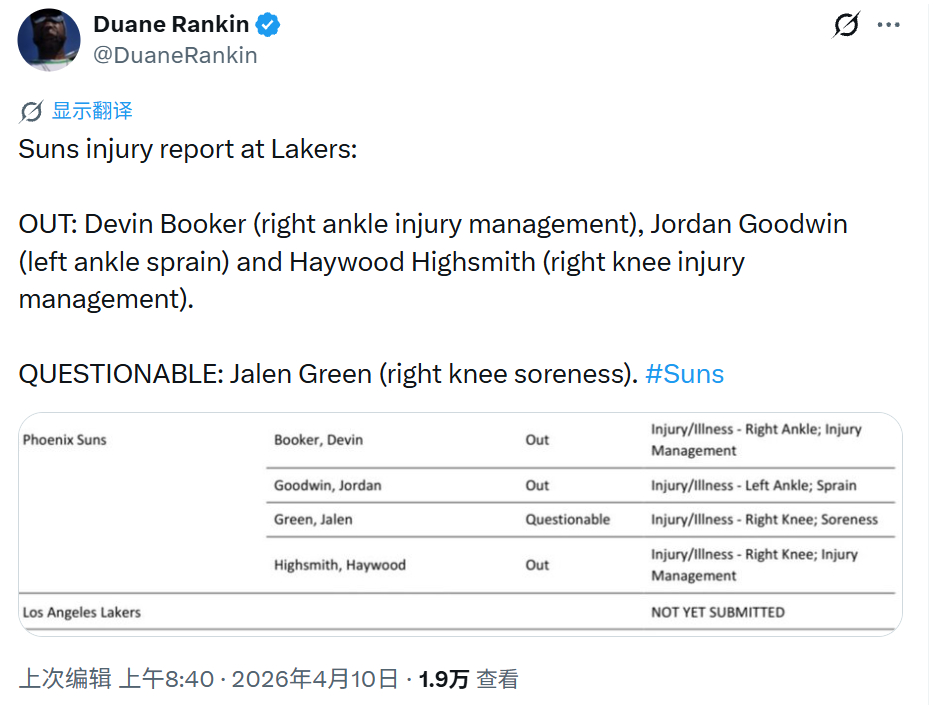Click "Suns injury report at Lakers" text
The image size is (934, 705).
[187, 150]
